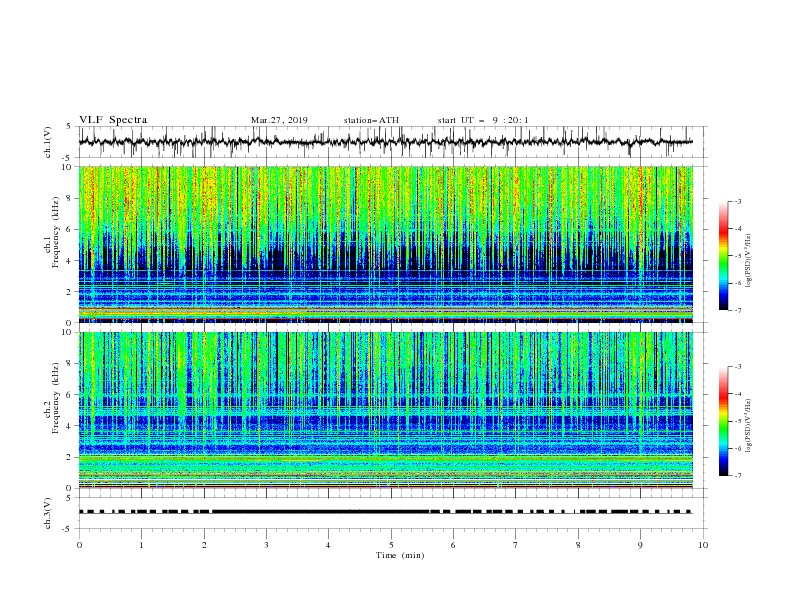Click the ch.3 black dashed signal trace

(386, 512)
